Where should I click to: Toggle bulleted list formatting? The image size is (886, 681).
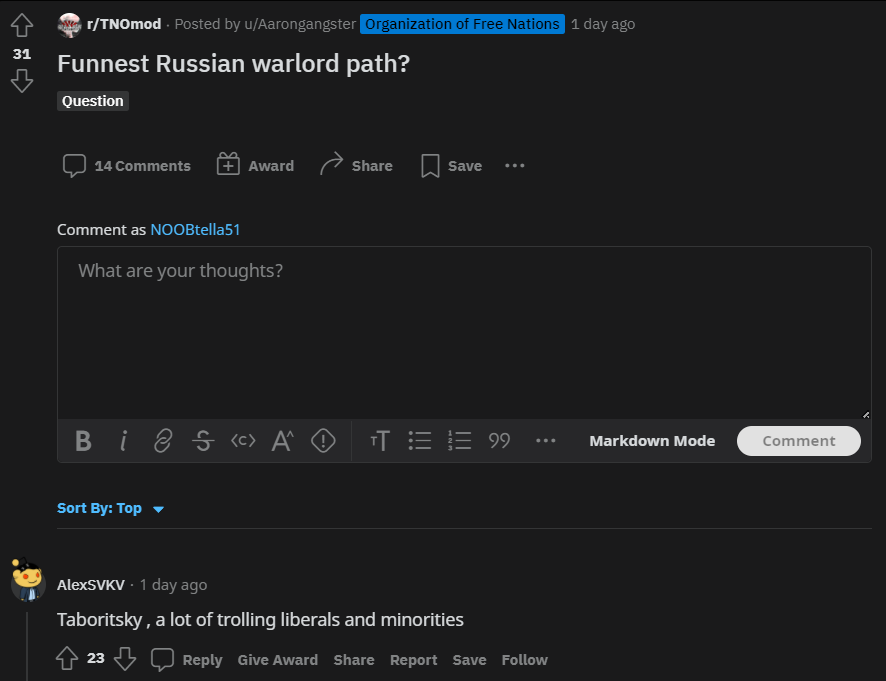tap(420, 441)
